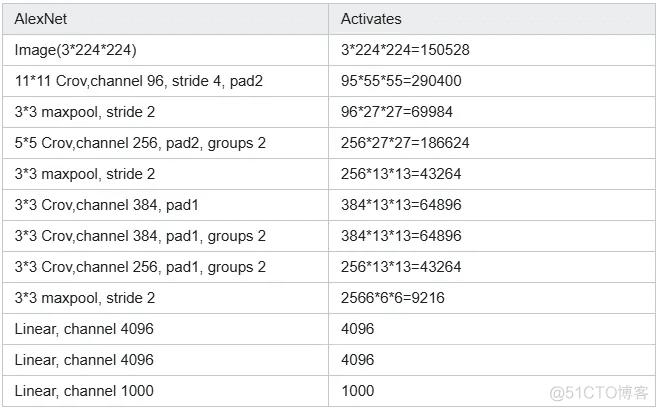Click the 3*3 Crov 384 groups 2 cell
658x411 pixels.
coord(165,236)
